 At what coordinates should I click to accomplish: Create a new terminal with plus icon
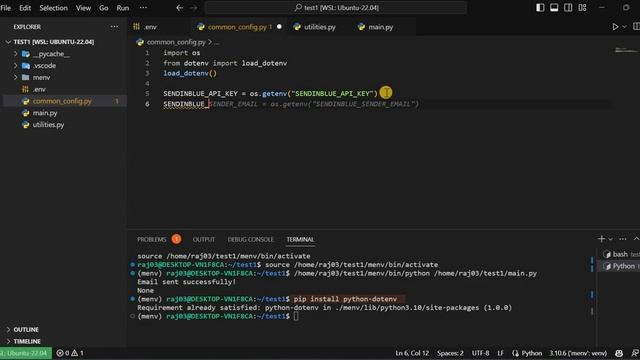pyautogui.click(x=601, y=239)
